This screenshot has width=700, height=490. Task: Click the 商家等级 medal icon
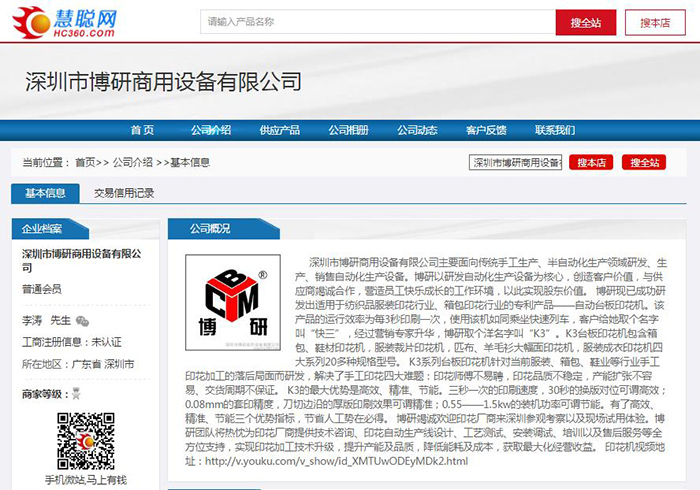pyautogui.click(x=76, y=394)
